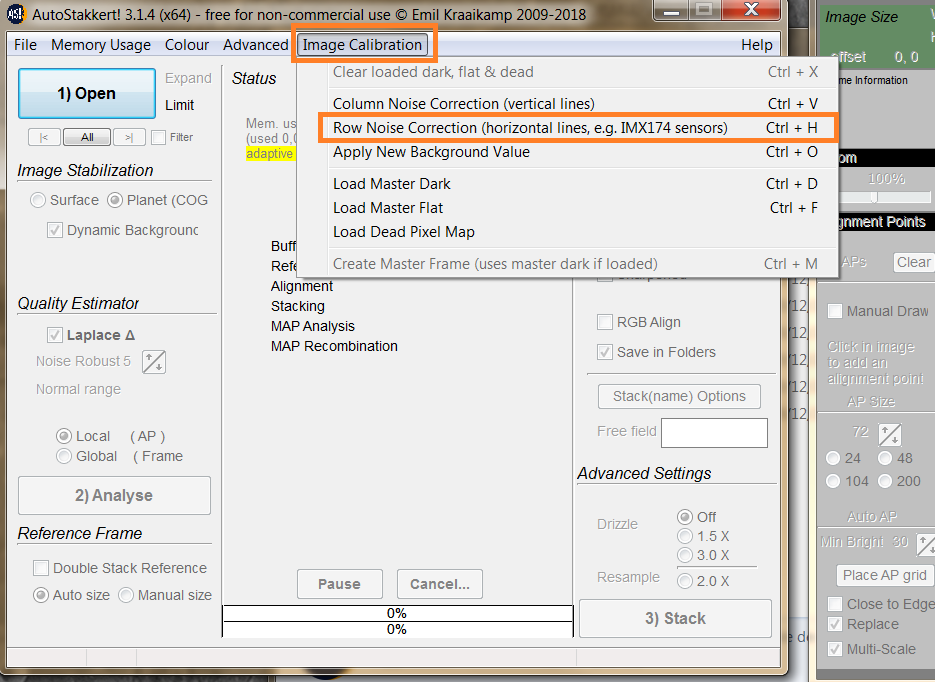Click the Free field text box

coord(714,433)
